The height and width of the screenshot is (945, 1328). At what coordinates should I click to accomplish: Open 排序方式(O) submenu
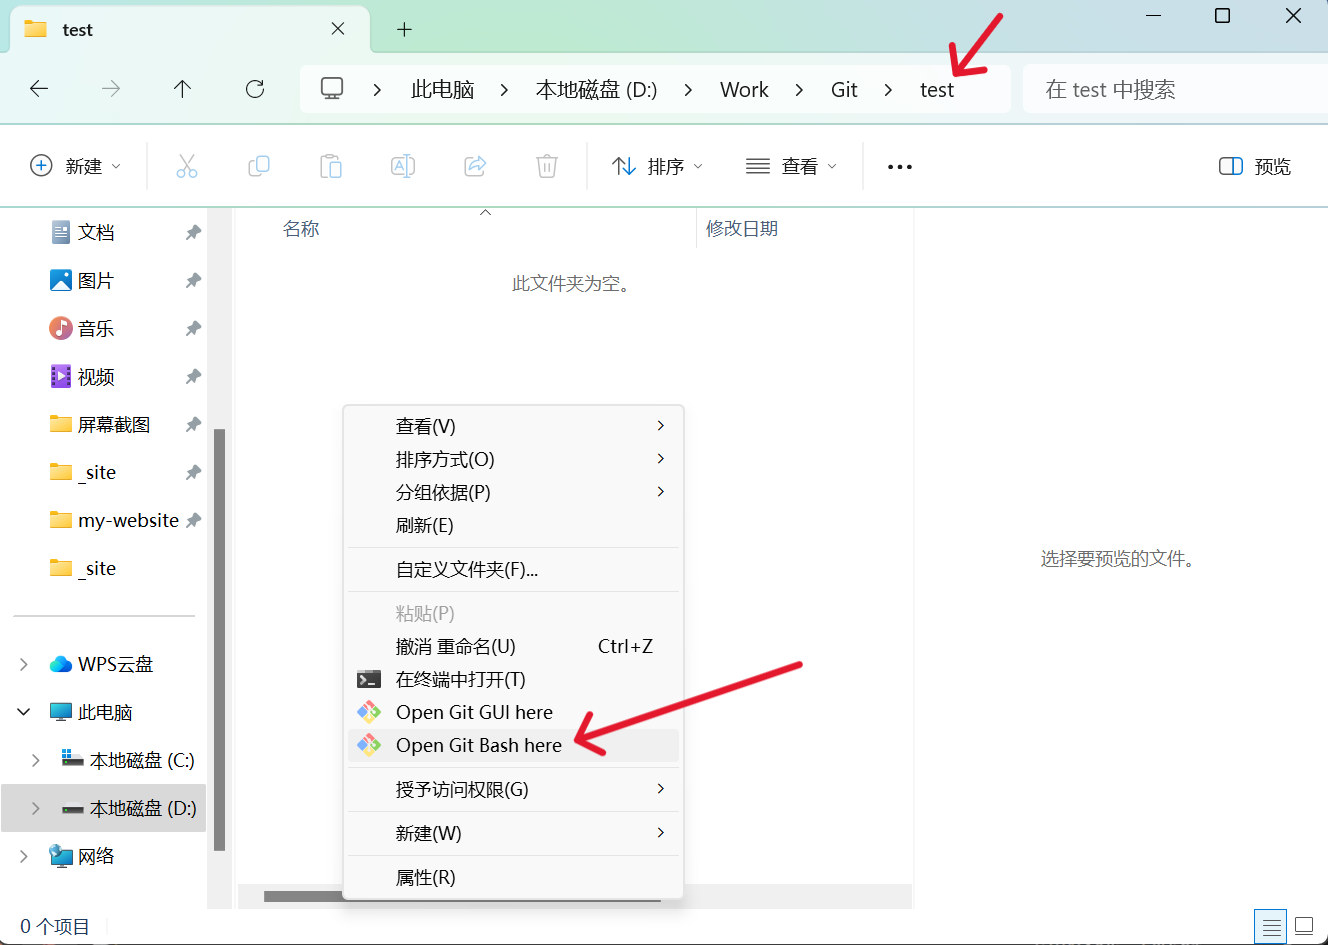pyautogui.click(x=513, y=459)
